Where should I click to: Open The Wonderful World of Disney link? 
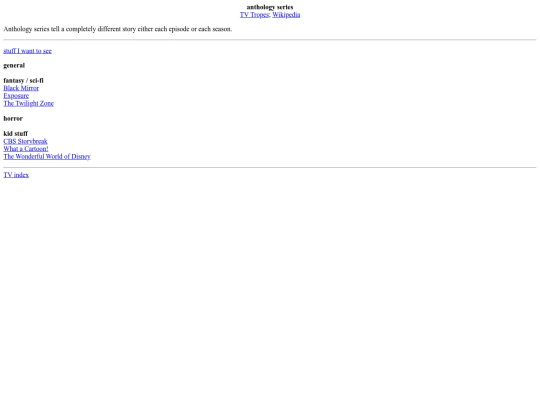(x=47, y=156)
